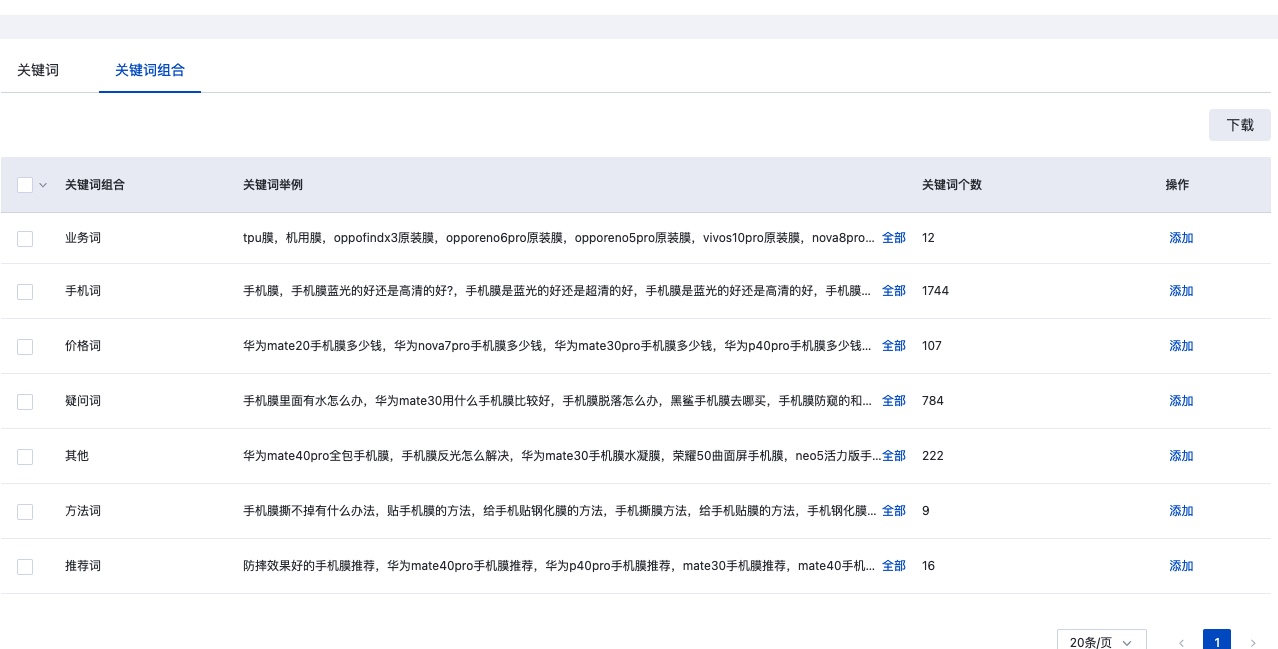1278x649 pixels.
Task: Switch to the 关键词 tab
Action: (x=37, y=70)
